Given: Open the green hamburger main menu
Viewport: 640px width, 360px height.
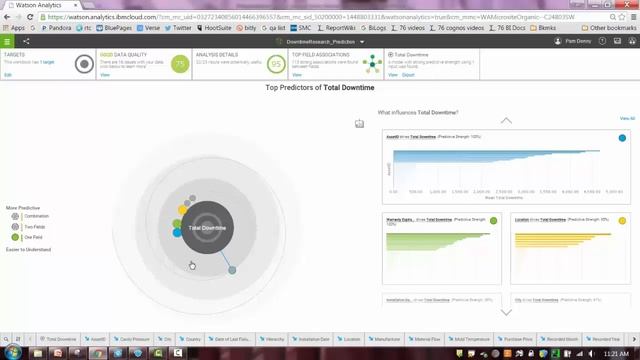Looking at the screenshot, I should [x=7, y=41].
